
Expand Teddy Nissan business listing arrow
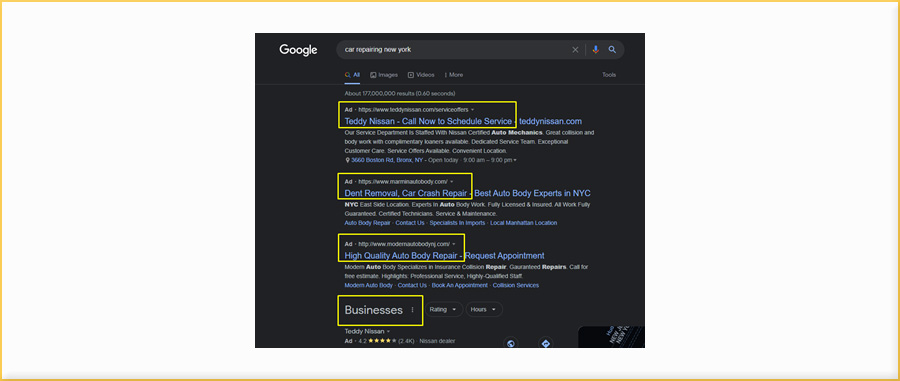(389, 332)
